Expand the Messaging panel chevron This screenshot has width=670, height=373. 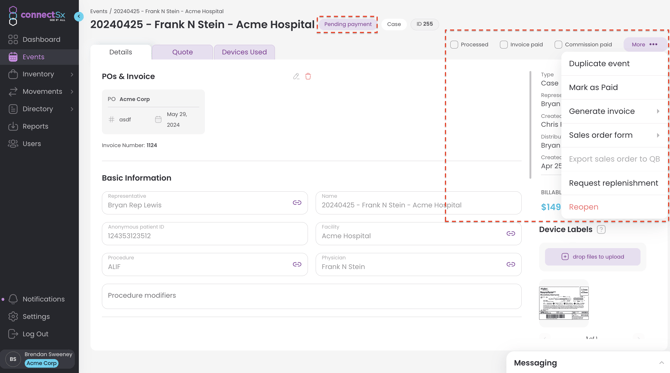(661, 363)
